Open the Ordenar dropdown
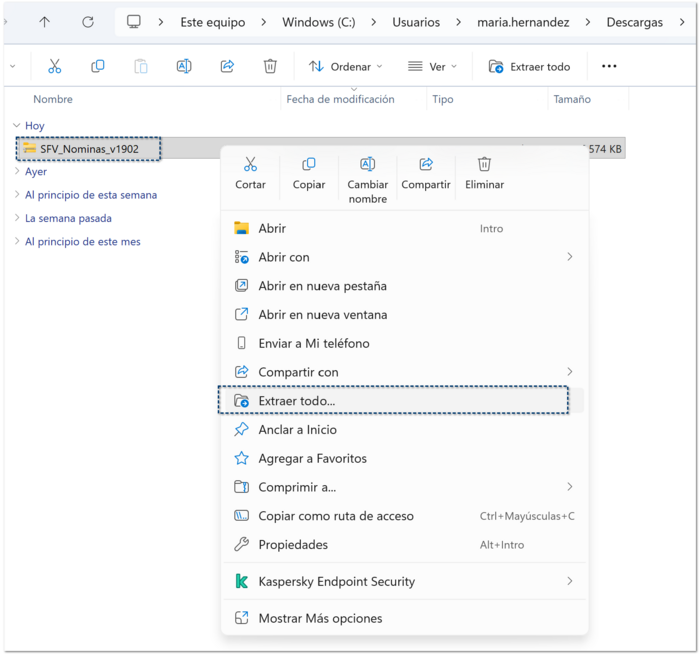This screenshot has height=655, width=700. click(x=345, y=67)
